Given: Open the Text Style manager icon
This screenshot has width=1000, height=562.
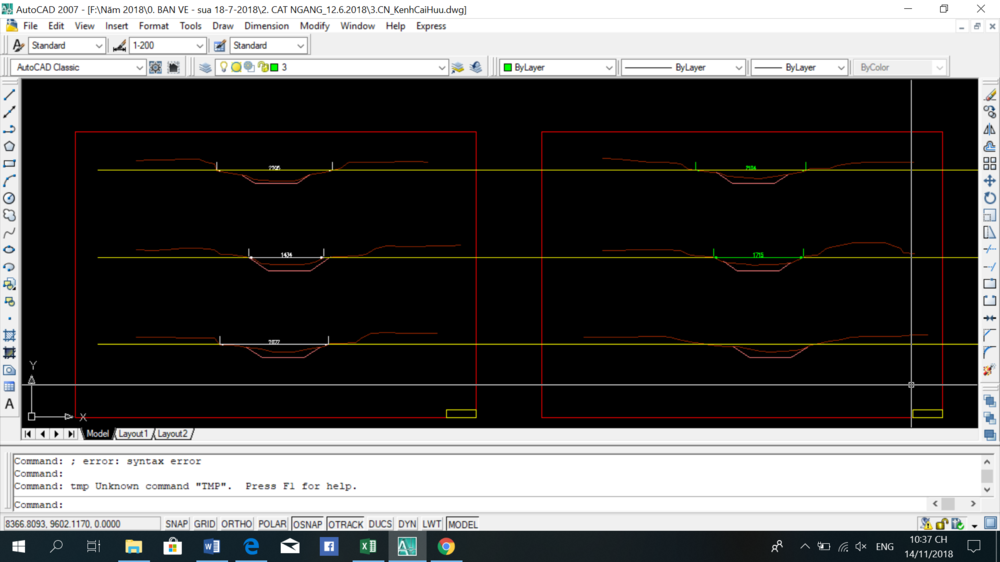Looking at the screenshot, I should point(18,46).
